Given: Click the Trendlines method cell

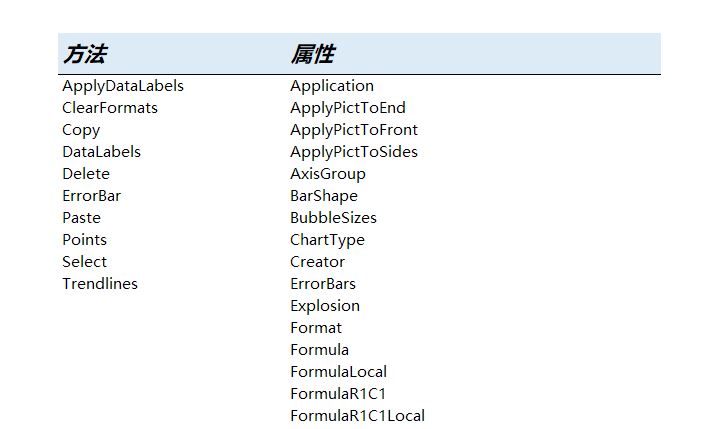Looking at the screenshot, I should point(100,284).
